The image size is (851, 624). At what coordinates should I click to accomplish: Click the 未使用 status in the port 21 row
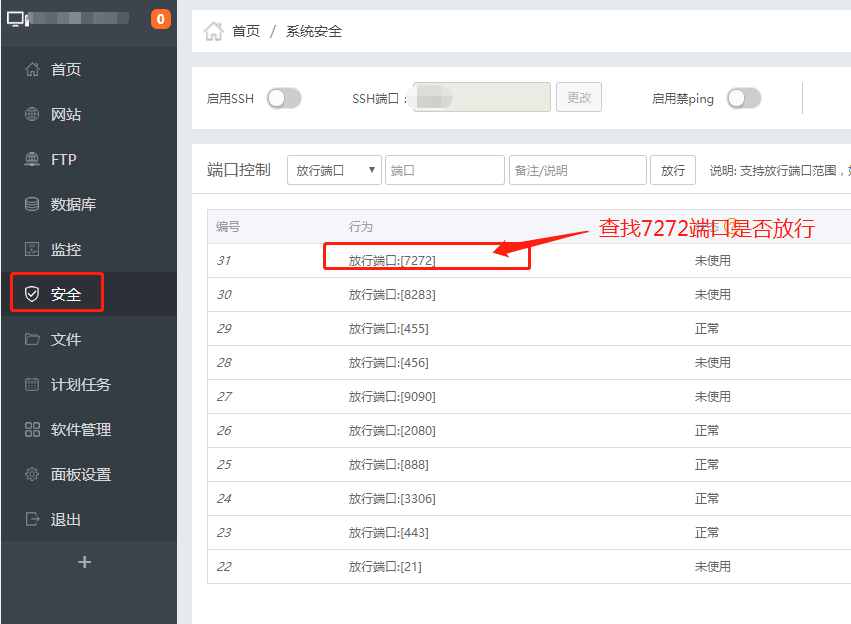coord(713,566)
